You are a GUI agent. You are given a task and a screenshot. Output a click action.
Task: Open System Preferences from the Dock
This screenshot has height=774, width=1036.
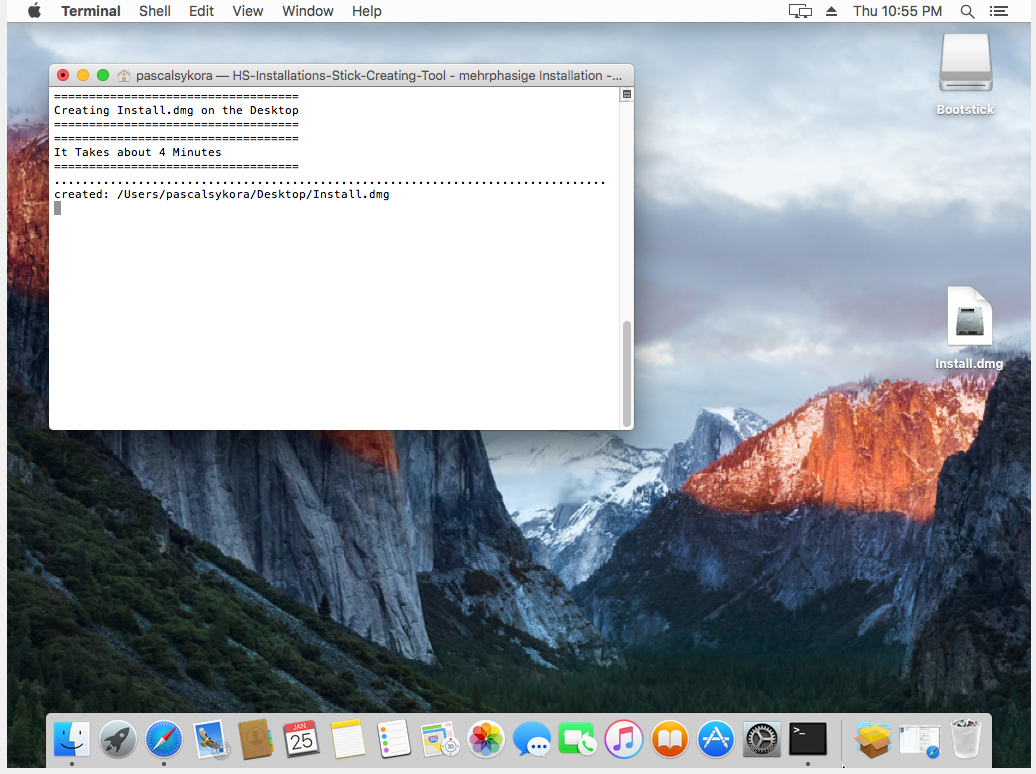point(762,738)
